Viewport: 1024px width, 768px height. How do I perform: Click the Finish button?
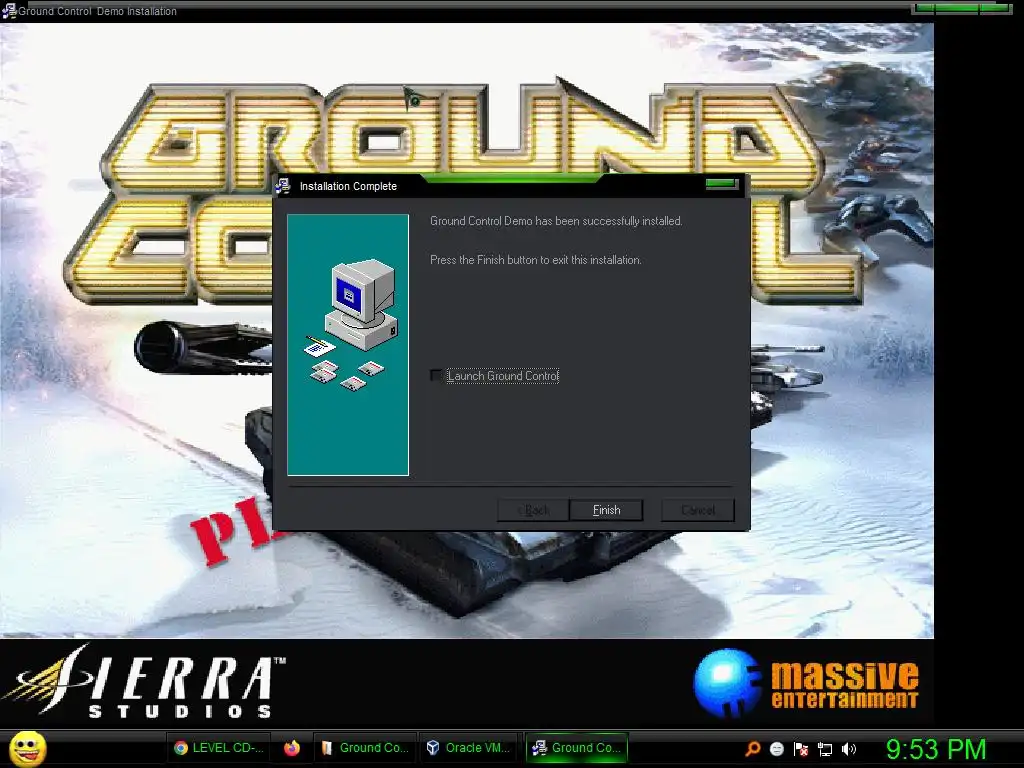pyautogui.click(x=606, y=510)
